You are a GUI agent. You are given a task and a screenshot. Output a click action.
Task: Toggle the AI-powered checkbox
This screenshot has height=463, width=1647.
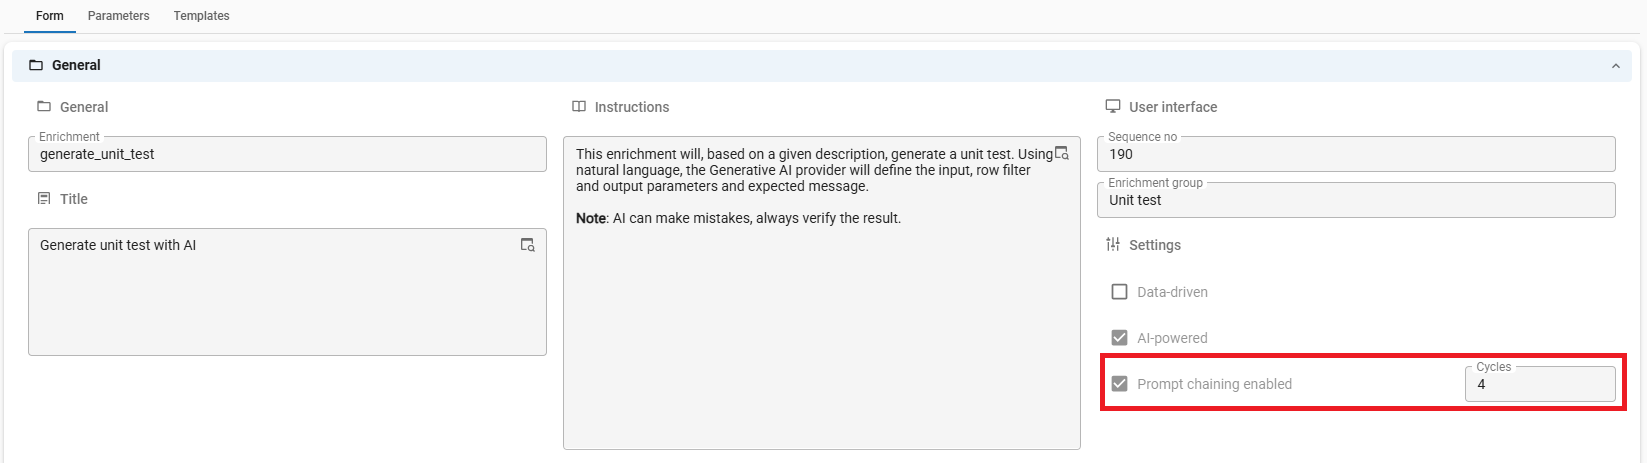1120,338
